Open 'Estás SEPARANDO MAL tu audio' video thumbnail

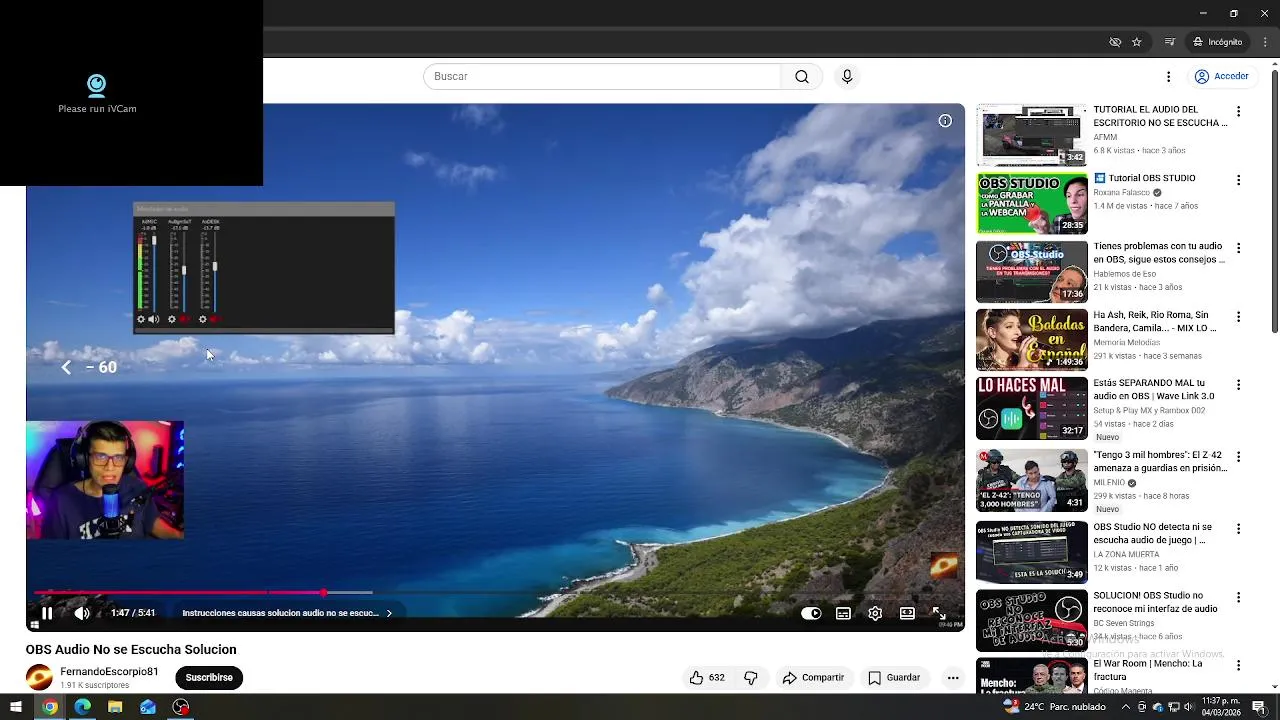click(x=1032, y=408)
